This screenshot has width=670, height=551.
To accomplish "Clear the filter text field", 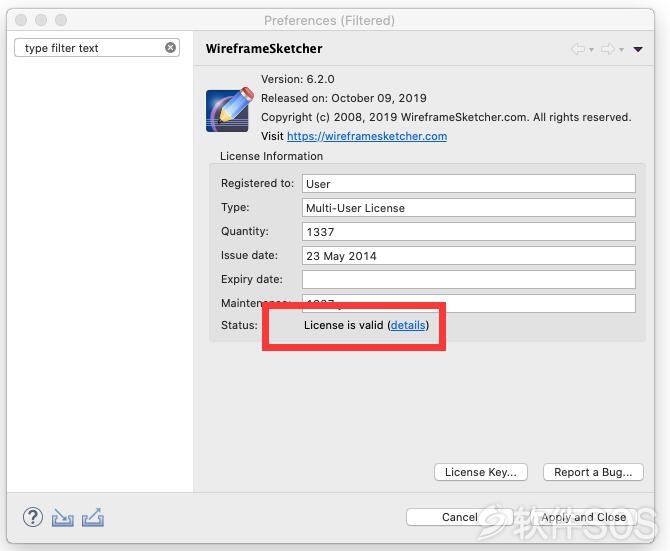I will (x=170, y=47).
